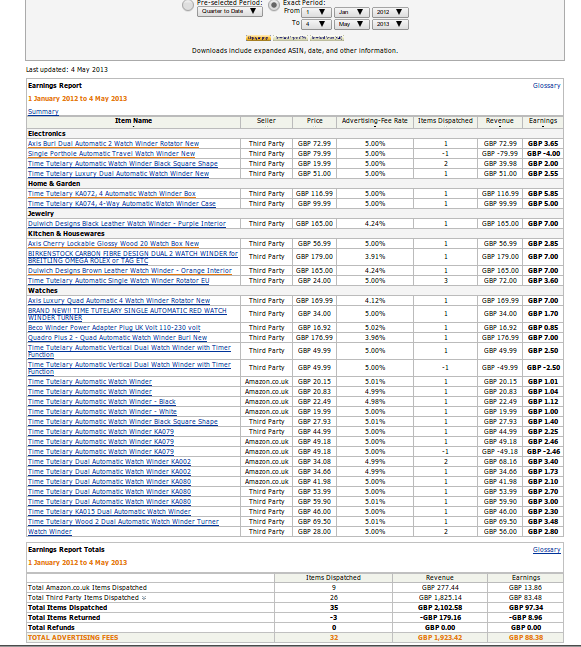This screenshot has height=647, width=581.
Task: Click the Last updated: 4 May 2013 text
Action: [67, 70]
